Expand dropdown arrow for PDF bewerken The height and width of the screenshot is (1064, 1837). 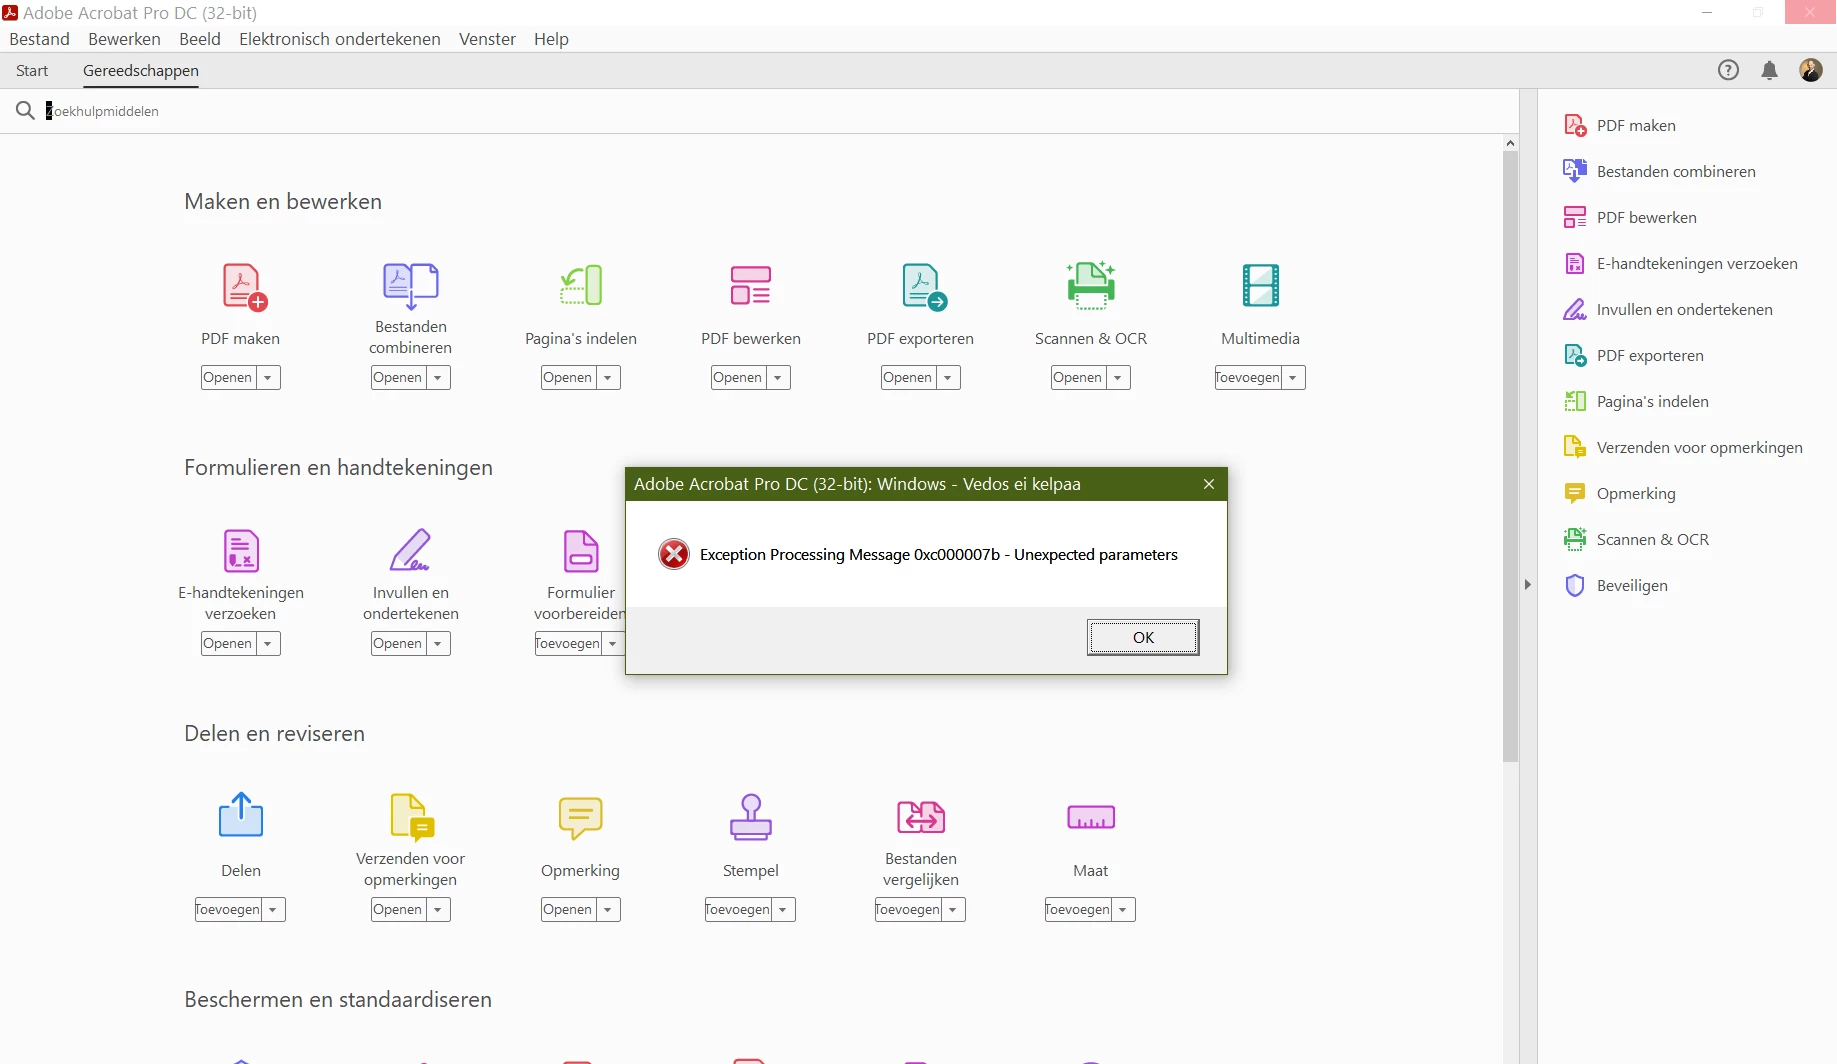pos(778,378)
